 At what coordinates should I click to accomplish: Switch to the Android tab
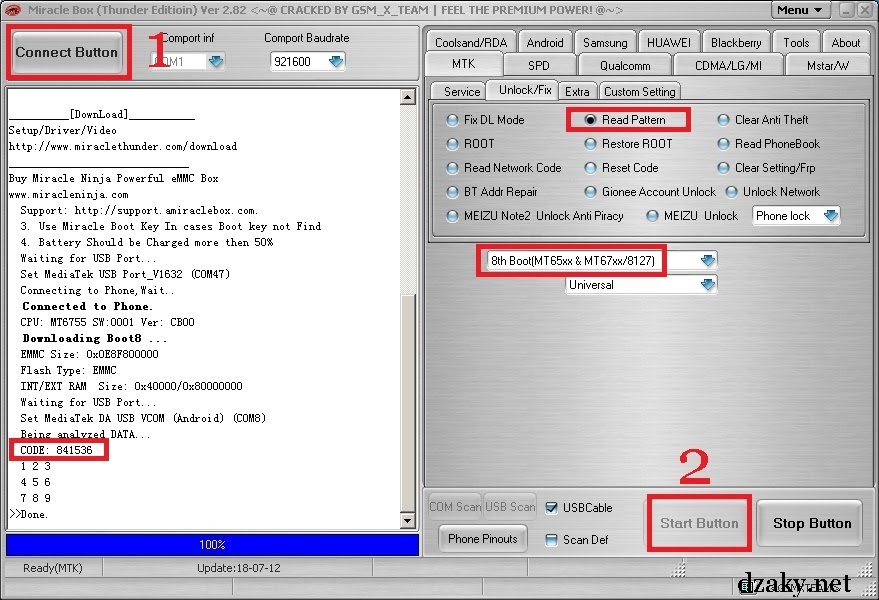click(545, 43)
